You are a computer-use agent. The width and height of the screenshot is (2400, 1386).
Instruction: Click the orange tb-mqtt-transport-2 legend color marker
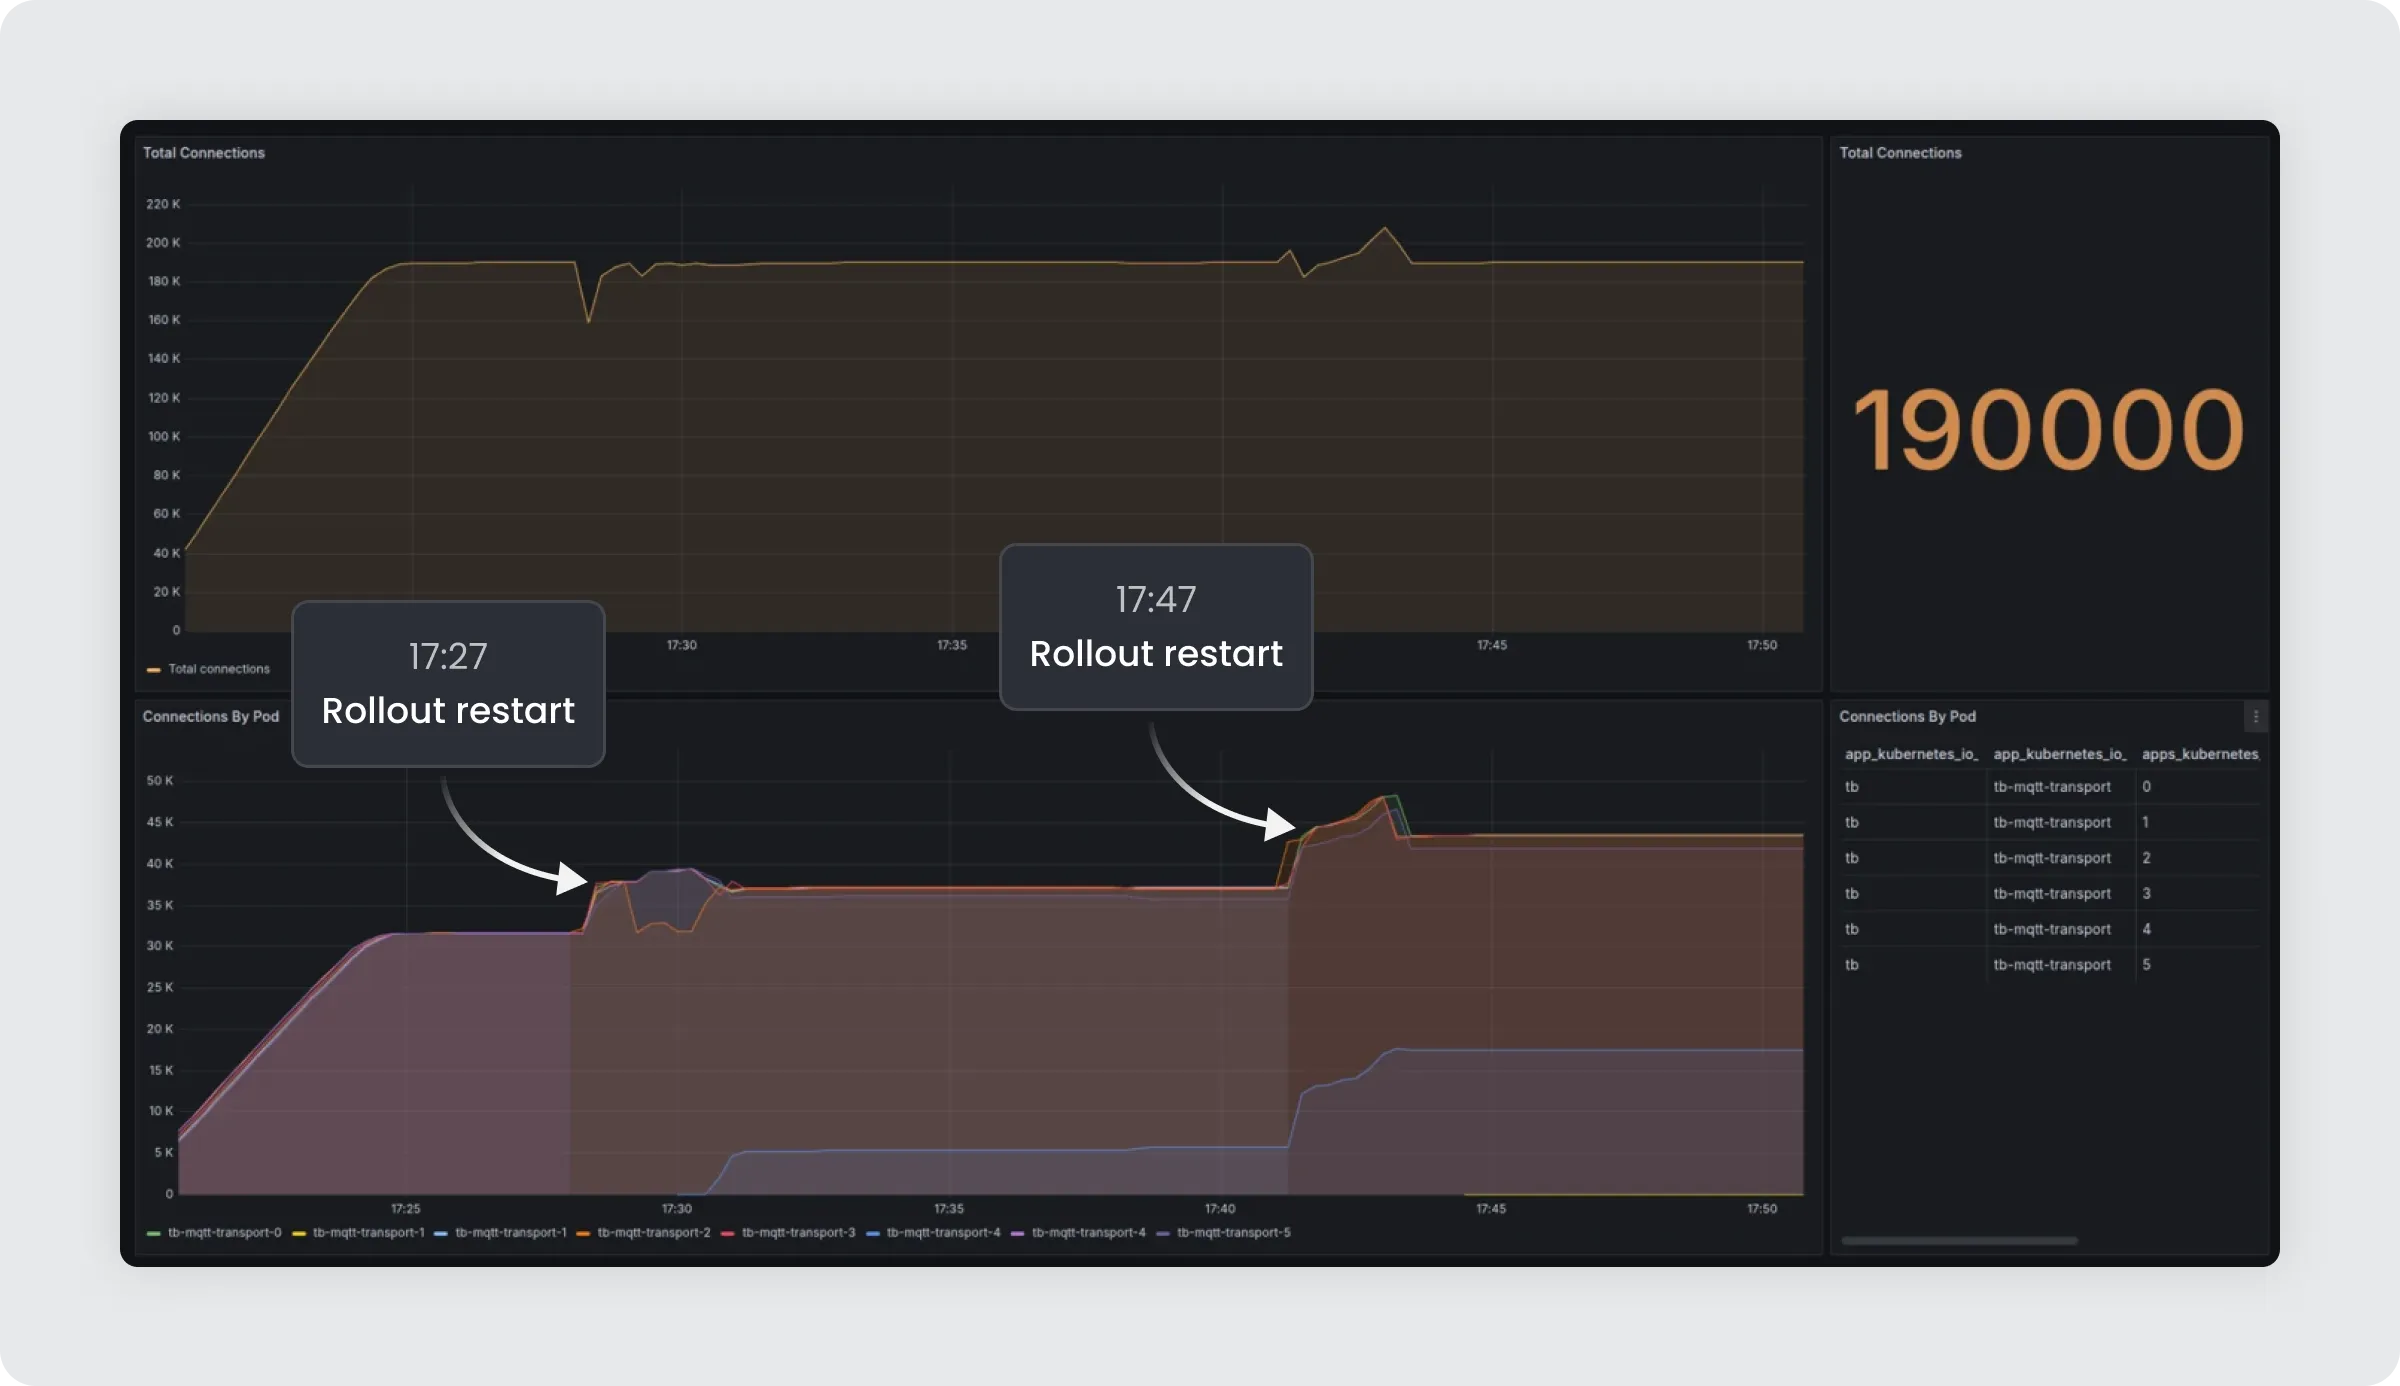(583, 1234)
